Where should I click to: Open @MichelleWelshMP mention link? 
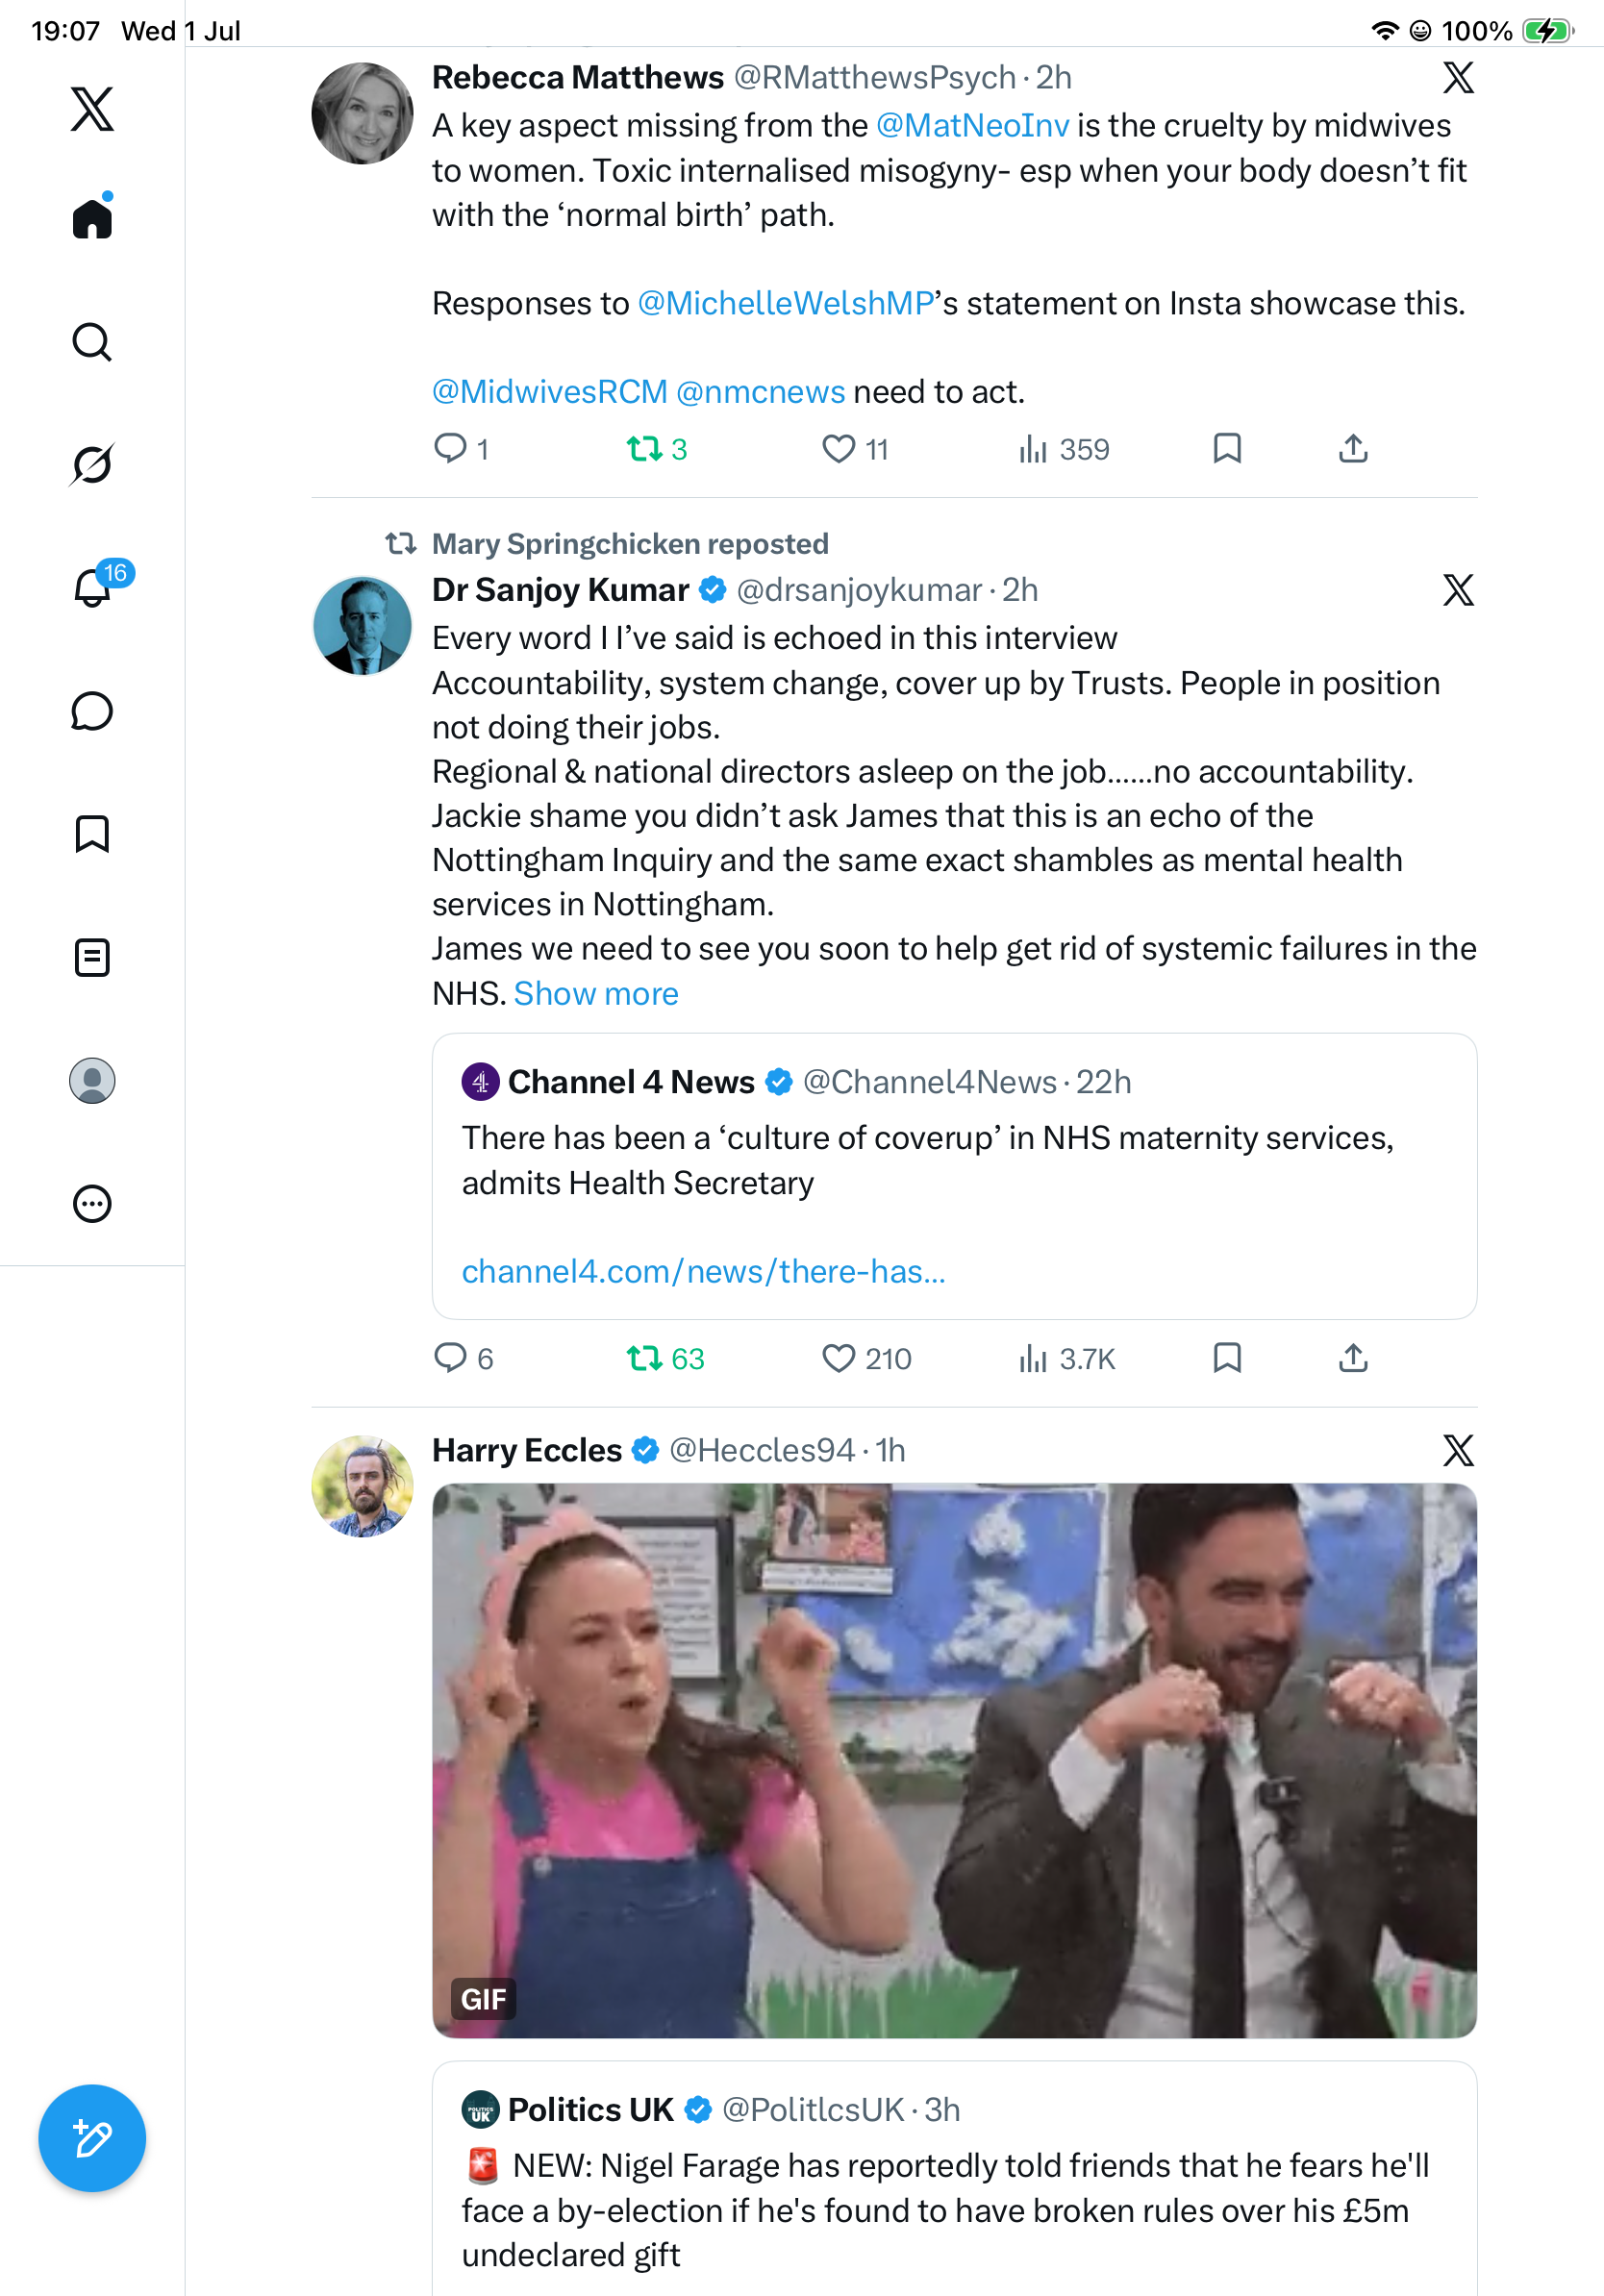coord(786,303)
